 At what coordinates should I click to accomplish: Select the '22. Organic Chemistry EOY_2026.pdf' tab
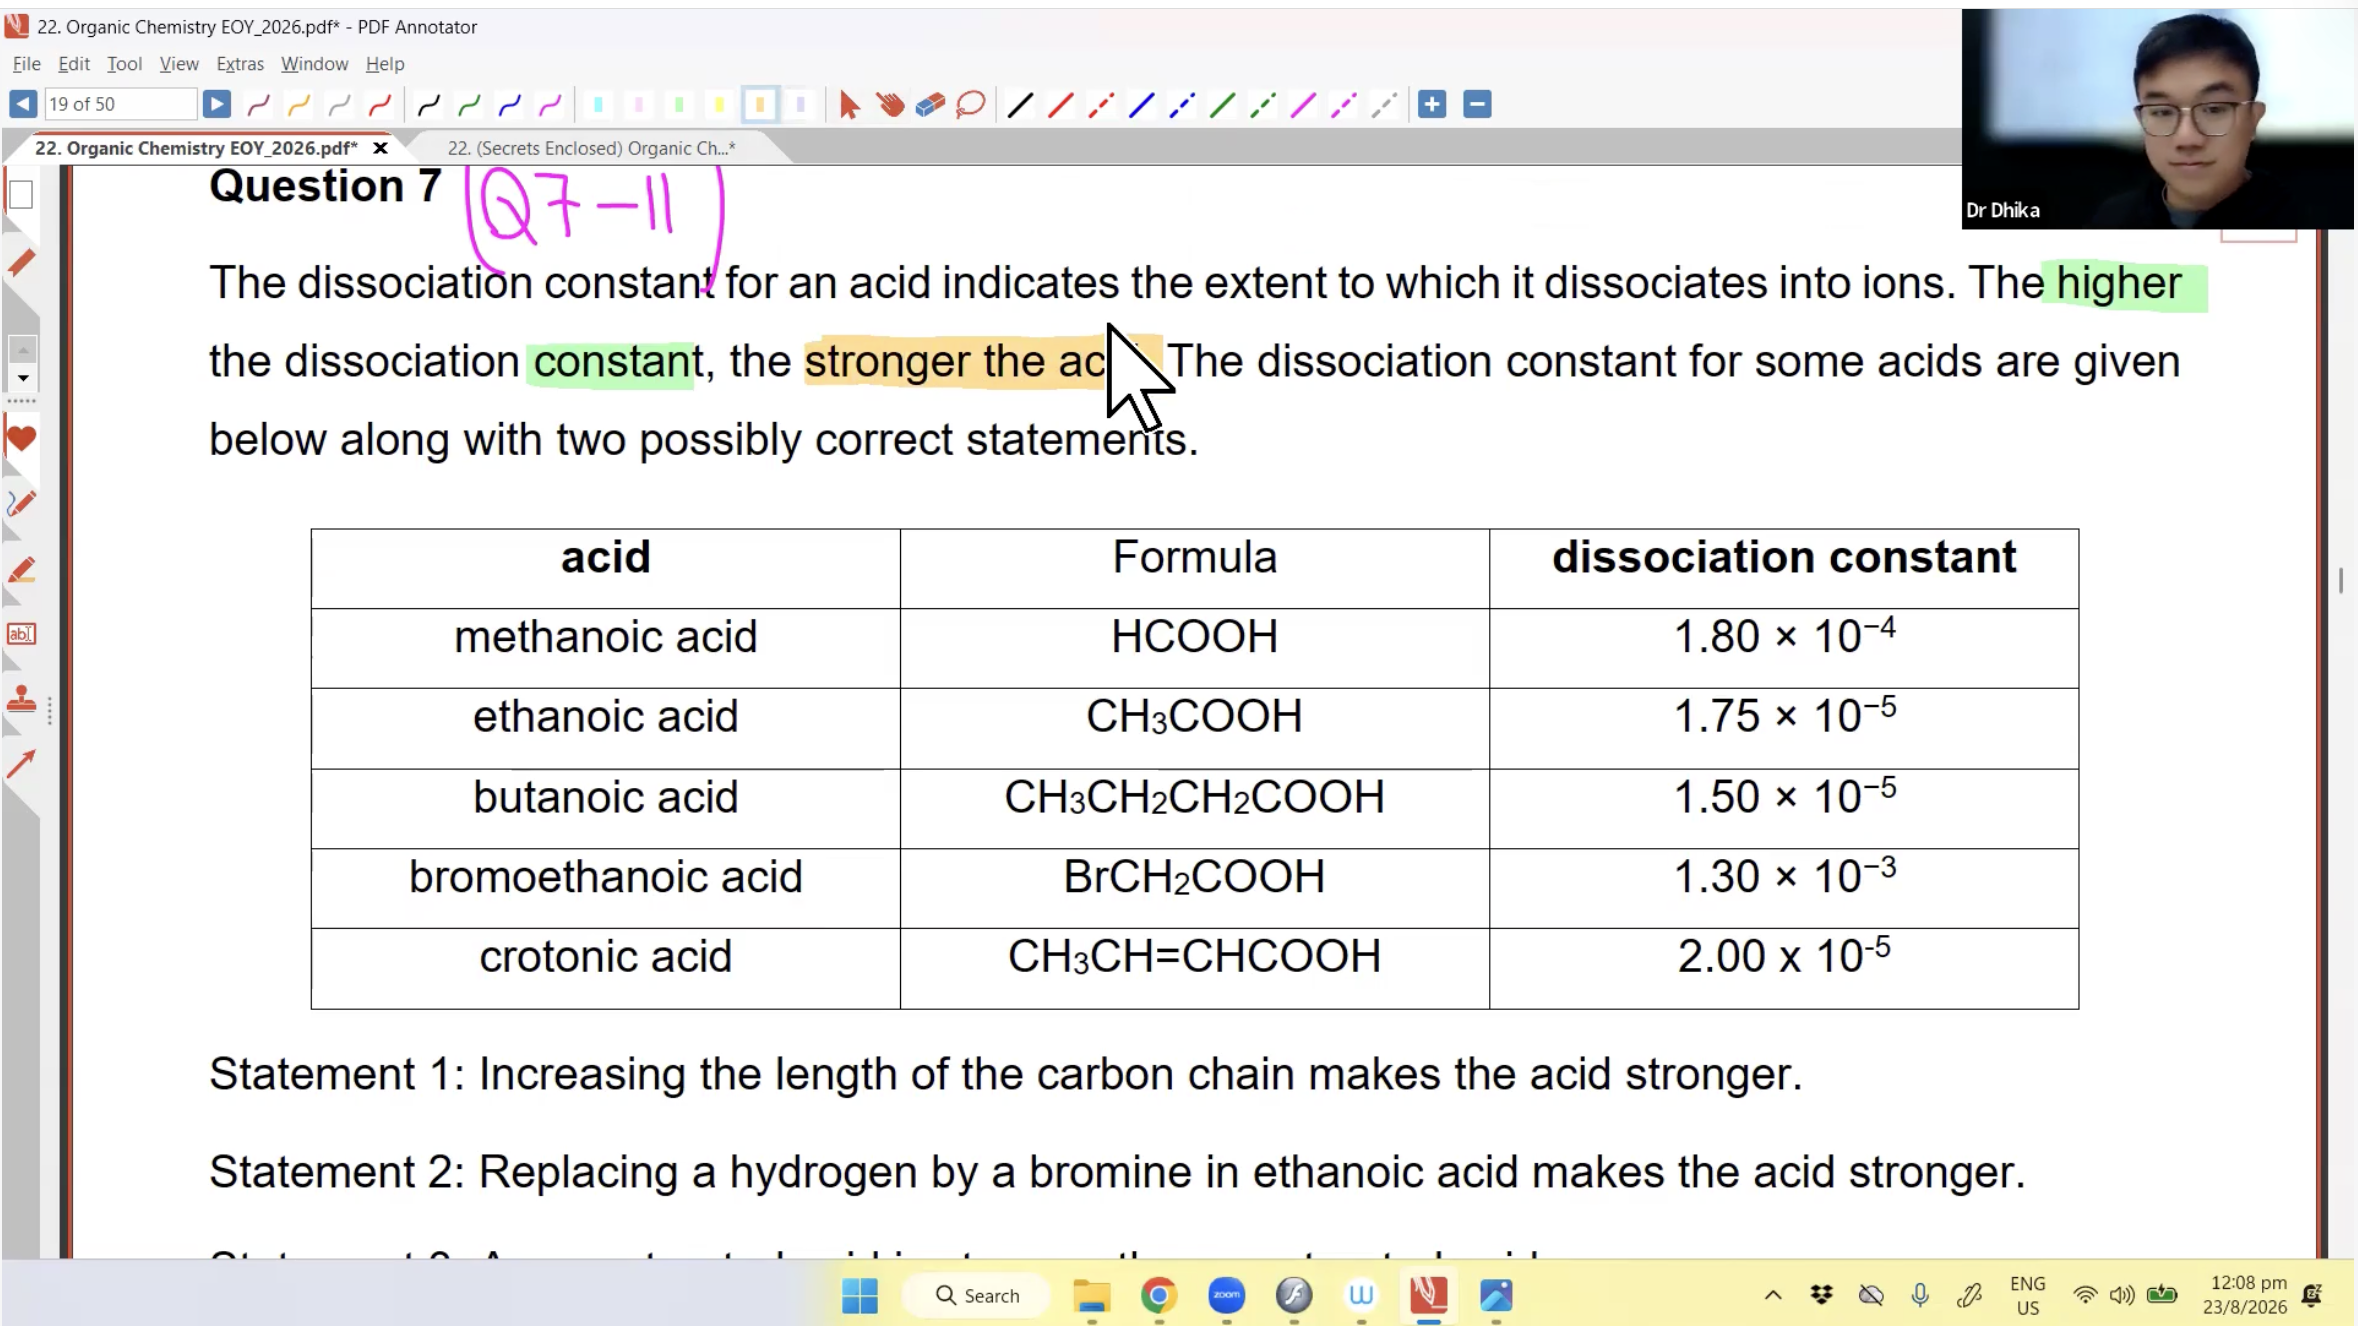click(196, 148)
